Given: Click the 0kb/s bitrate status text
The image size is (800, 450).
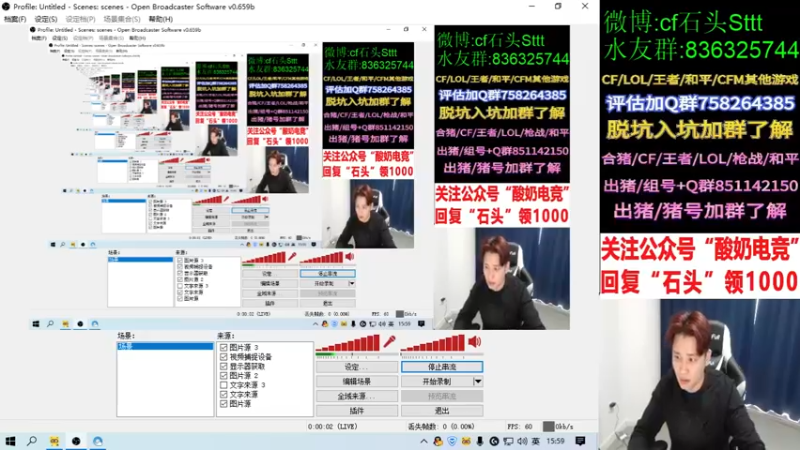Looking at the screenshot, I should tap(564, 427).
